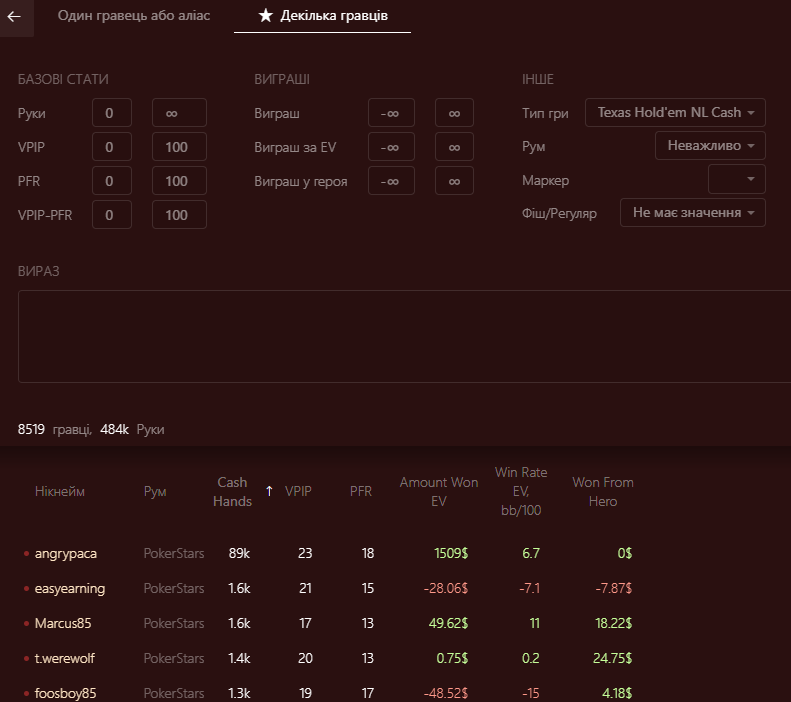Click the 24.75$ Won From Hero value

[x=612, y=658]
